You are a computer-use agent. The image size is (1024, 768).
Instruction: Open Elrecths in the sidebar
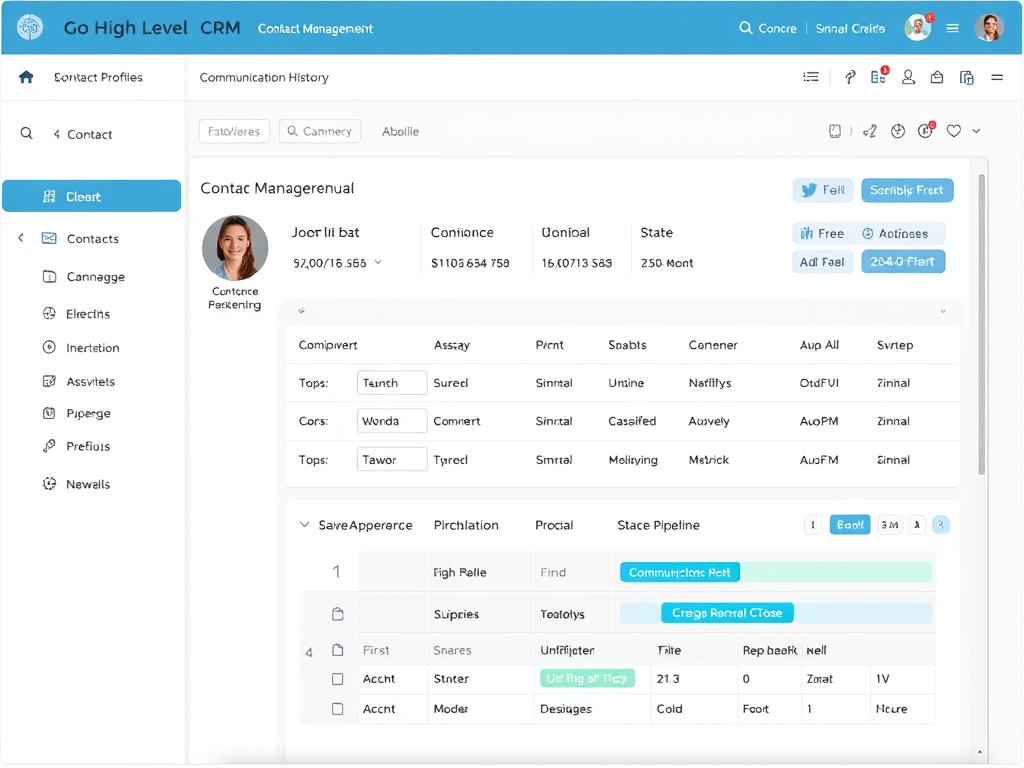(88, 313)
